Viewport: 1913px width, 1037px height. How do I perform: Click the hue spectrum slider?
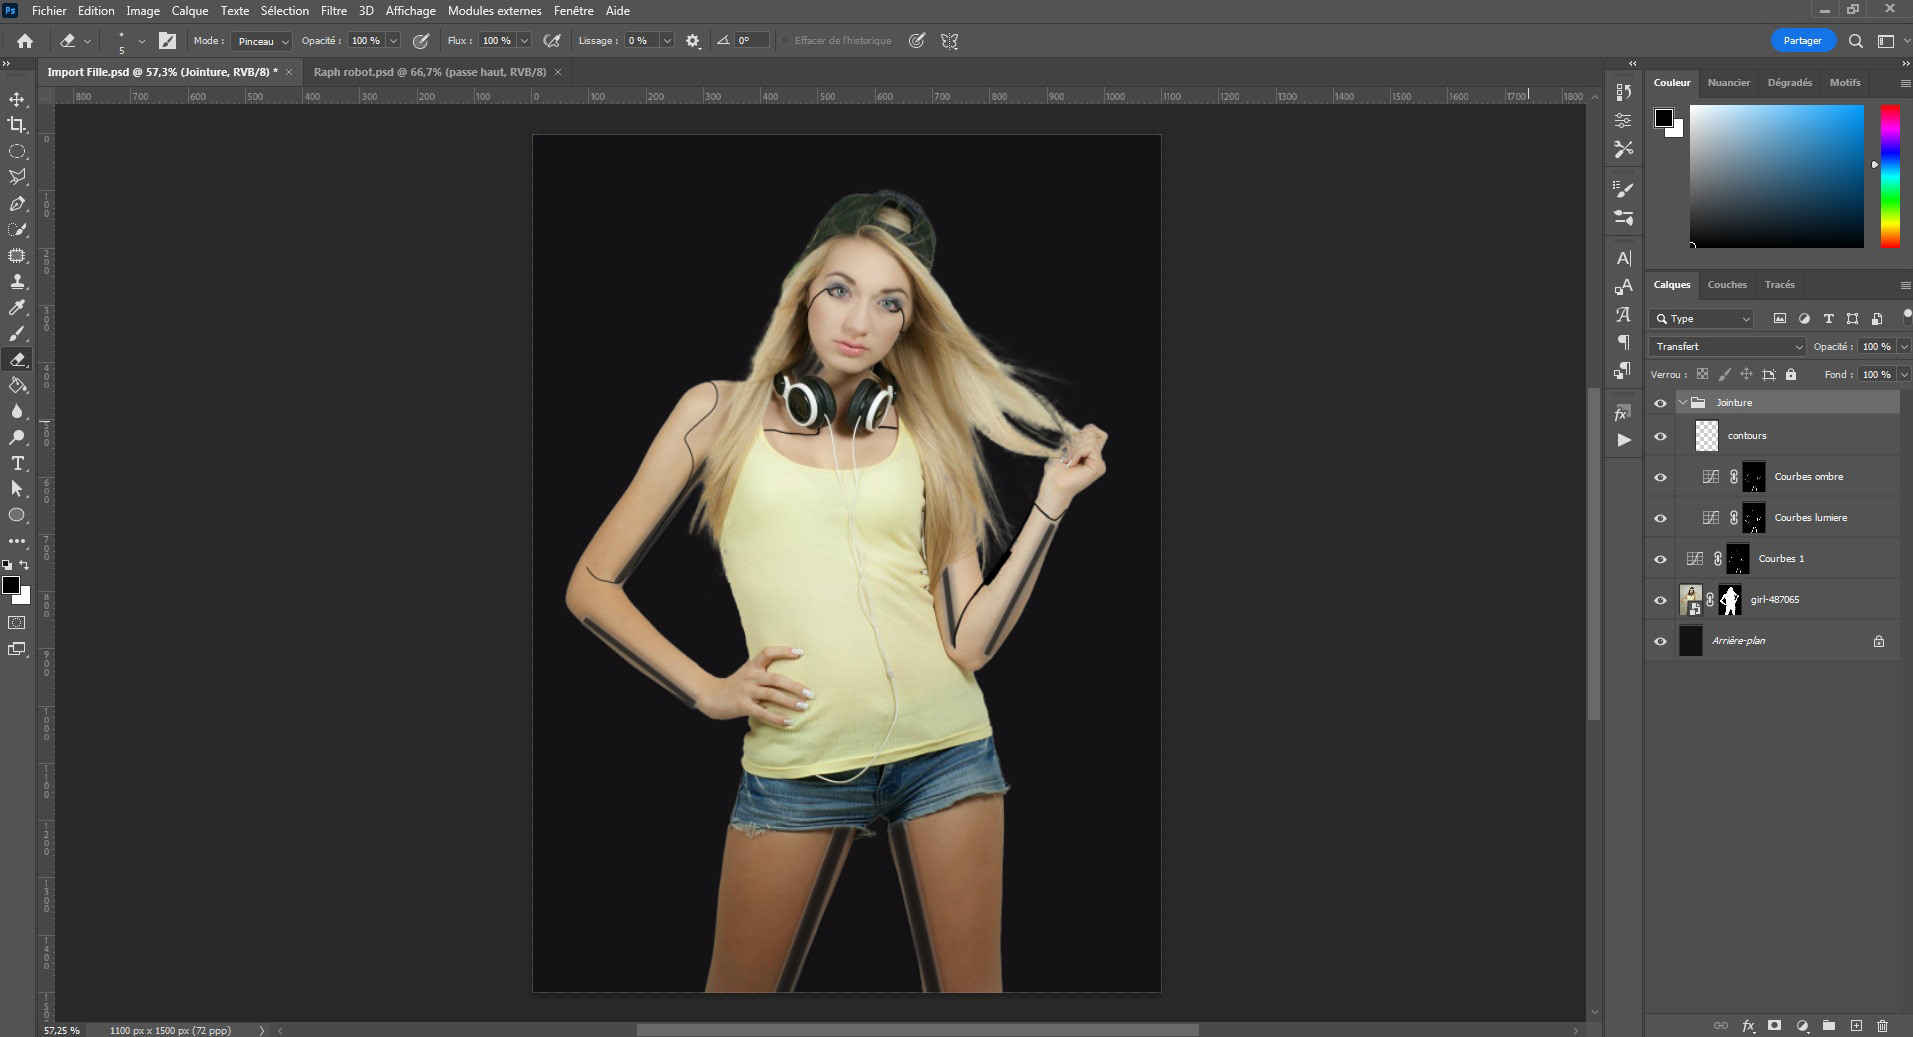(x=1890, y=176)
